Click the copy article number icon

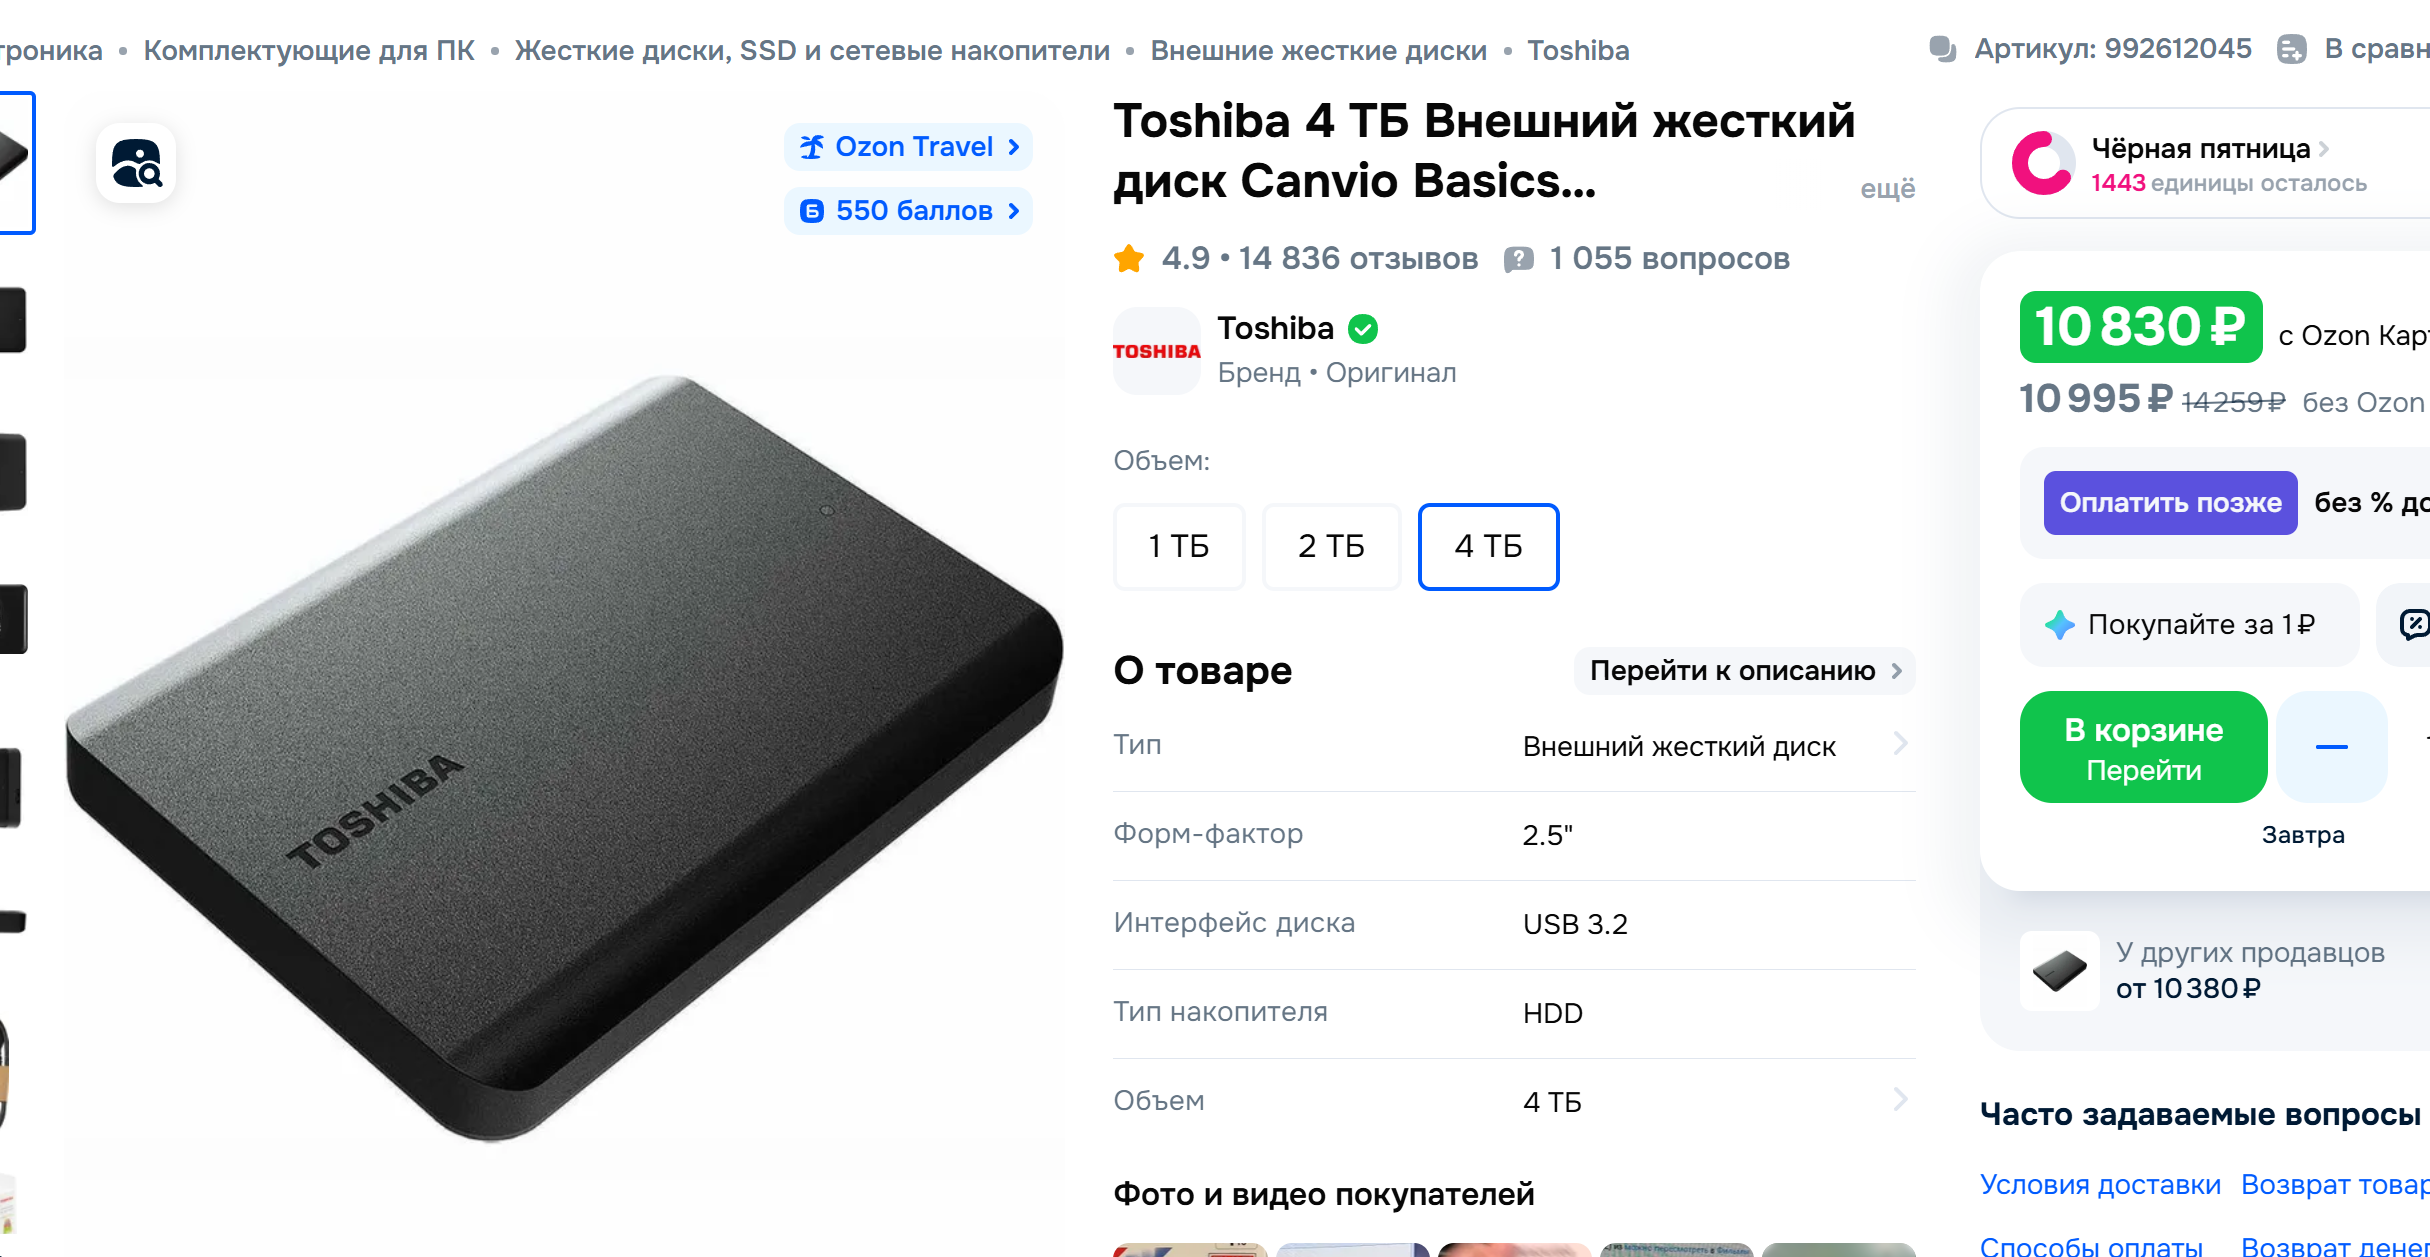1943,49
